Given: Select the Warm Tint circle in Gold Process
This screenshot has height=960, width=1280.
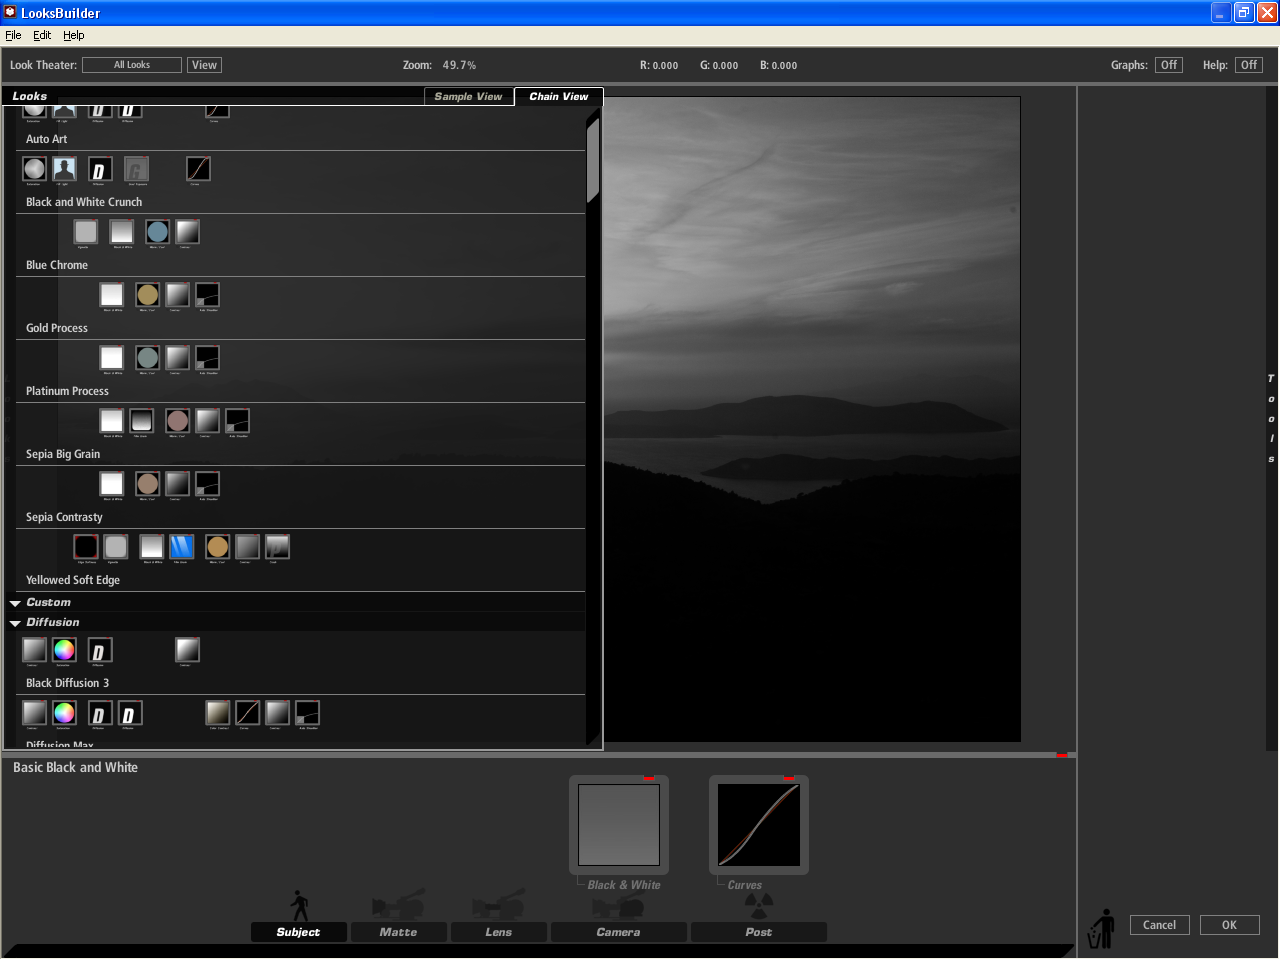Looking at the screenshot, I should click(x=148, y=295).
